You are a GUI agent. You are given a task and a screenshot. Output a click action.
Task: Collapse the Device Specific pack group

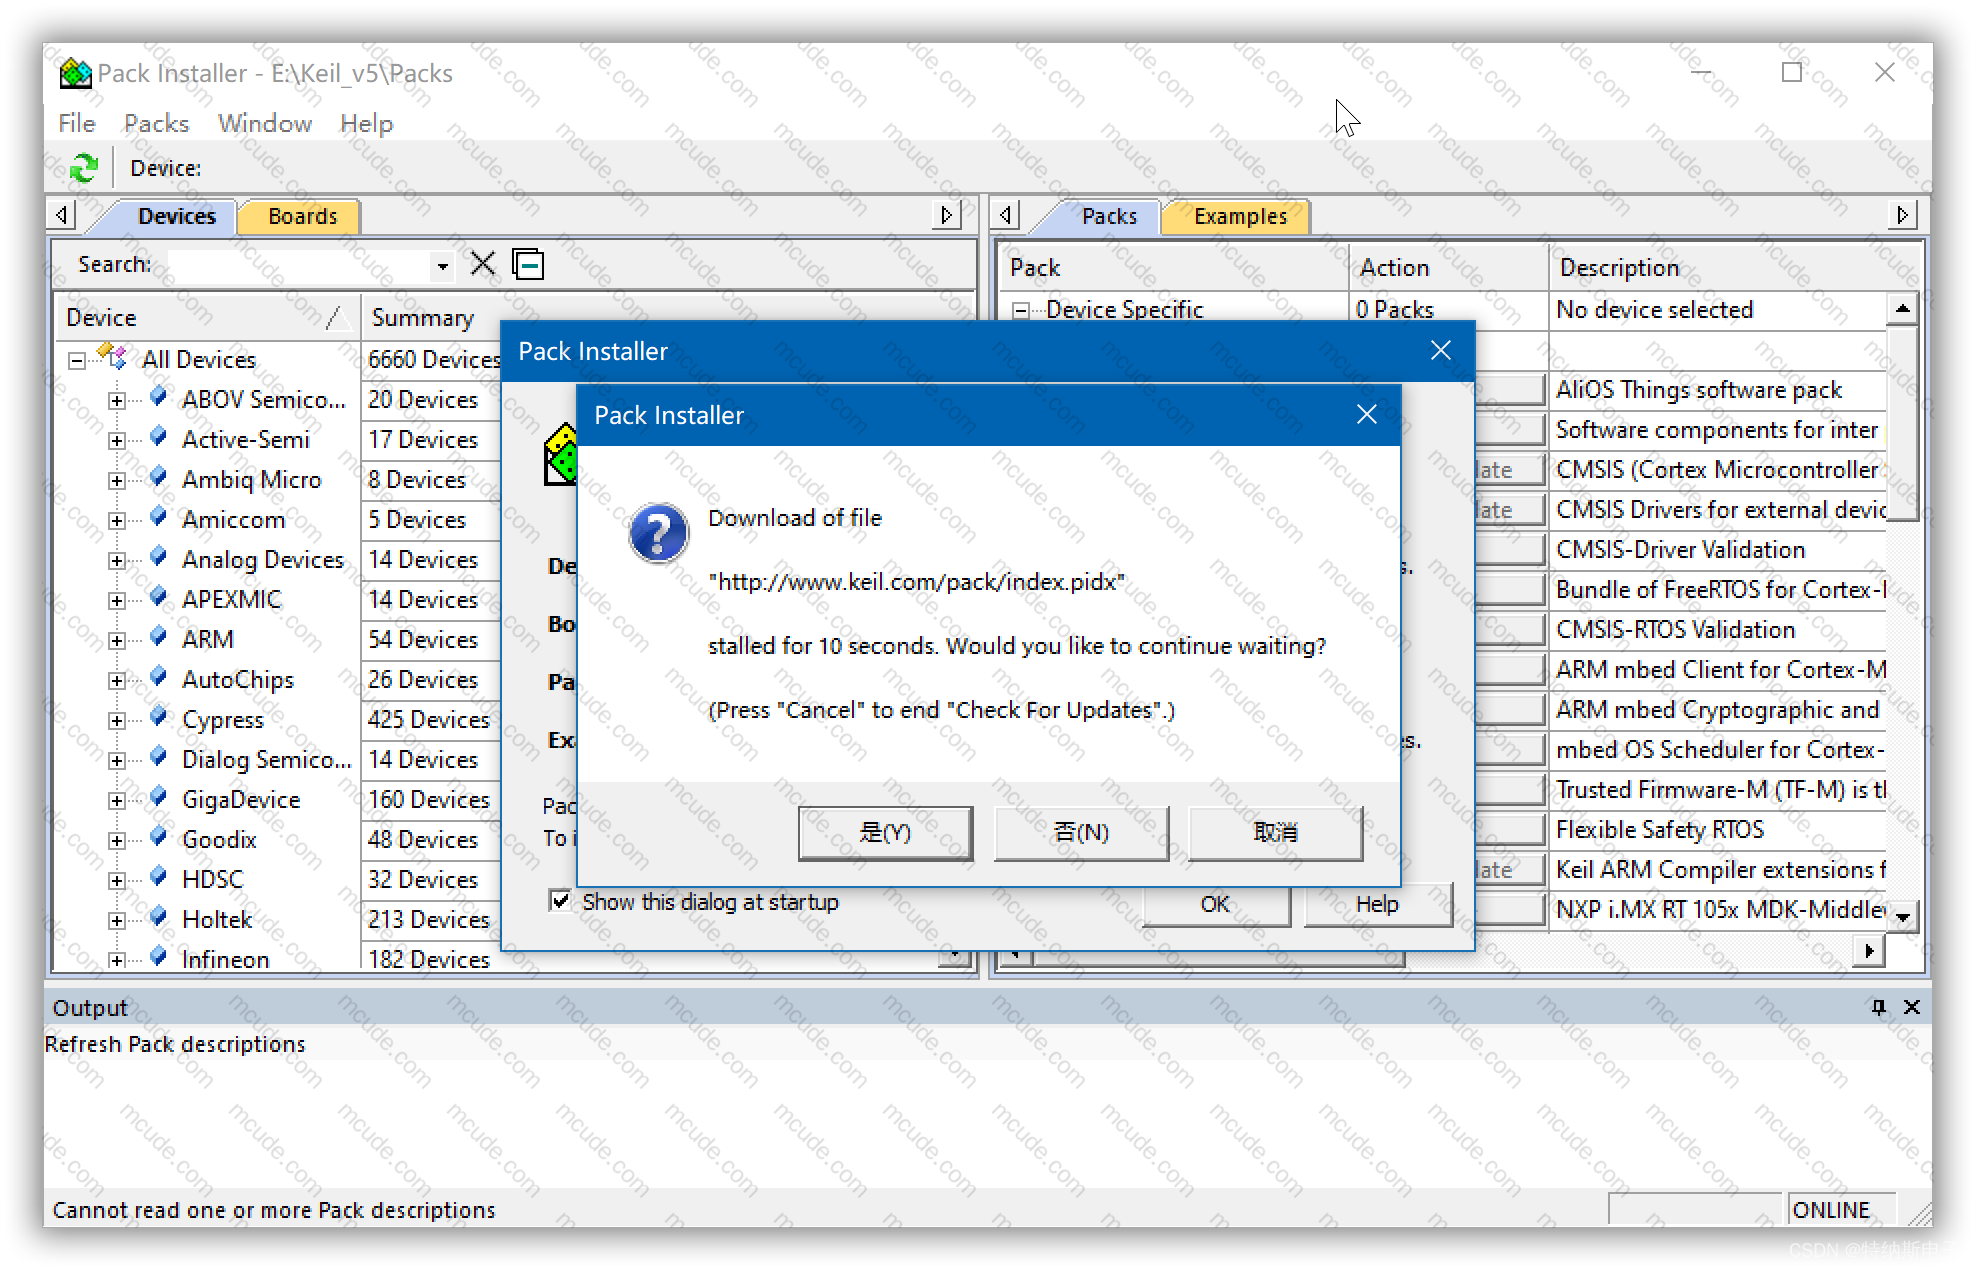[x=1020, y=310]
